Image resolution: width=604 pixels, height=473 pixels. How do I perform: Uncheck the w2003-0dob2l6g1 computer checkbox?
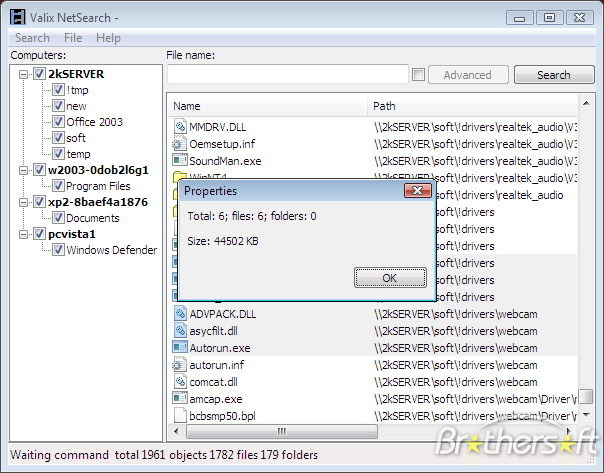39,169
